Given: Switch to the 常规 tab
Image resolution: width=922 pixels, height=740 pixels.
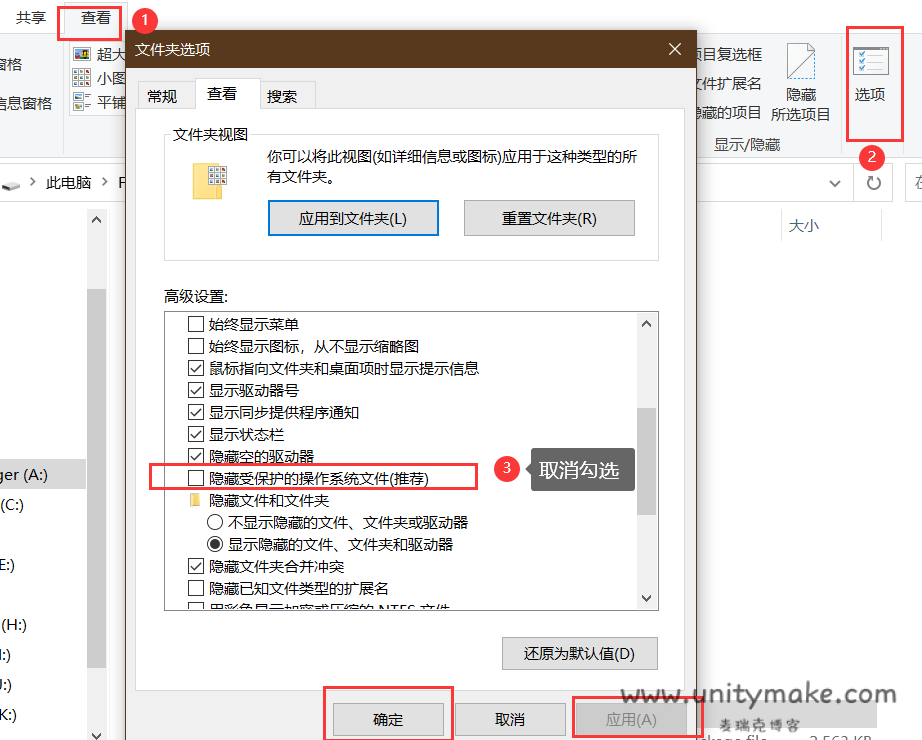Looking at the screenshot, I should tap(162, 96).
